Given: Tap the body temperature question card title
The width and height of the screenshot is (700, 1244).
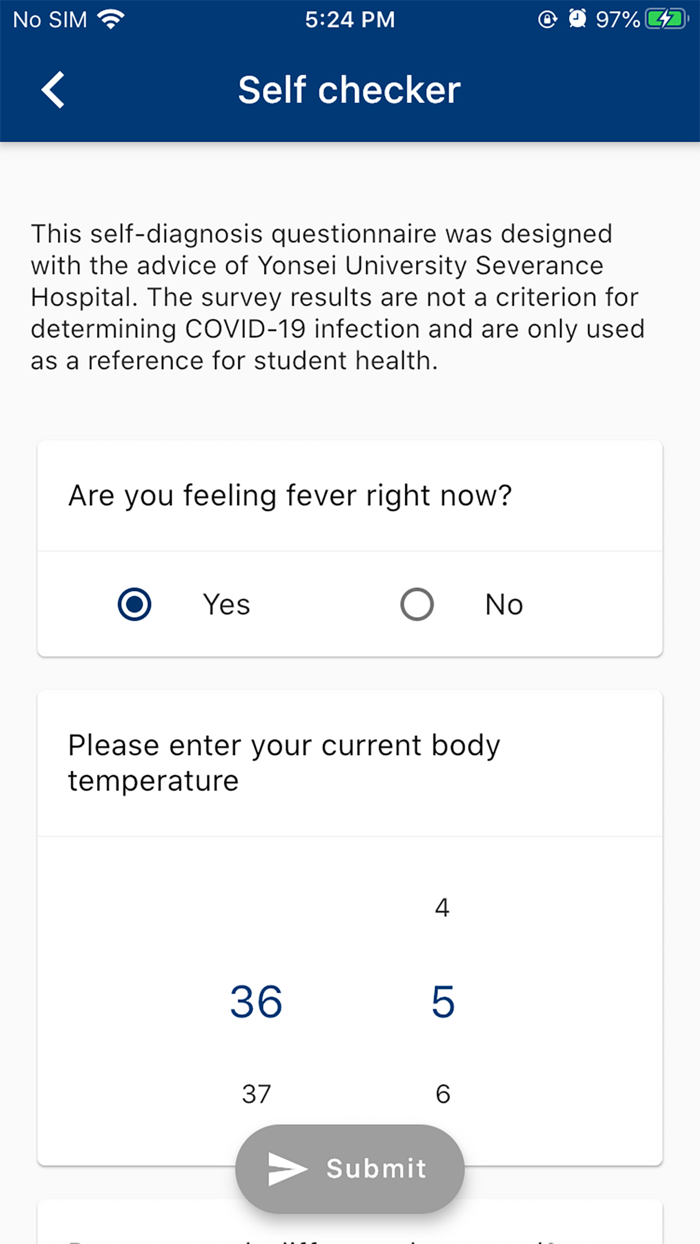Looking at the screenshot, I should coord(284,763).
